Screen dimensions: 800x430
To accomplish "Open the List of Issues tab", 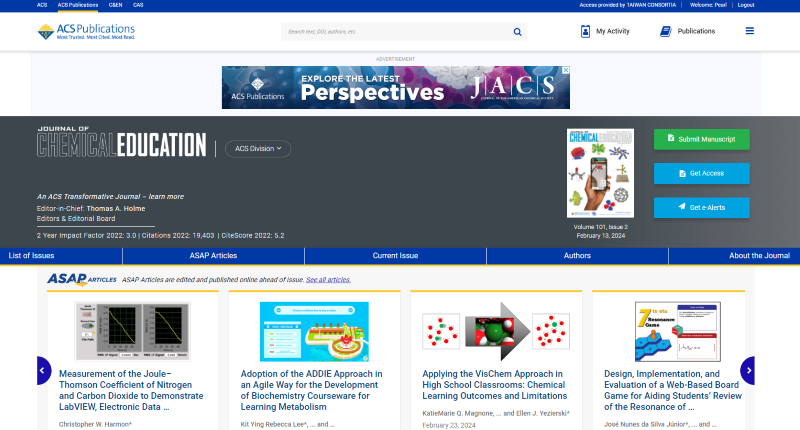I will pos(32,256).
